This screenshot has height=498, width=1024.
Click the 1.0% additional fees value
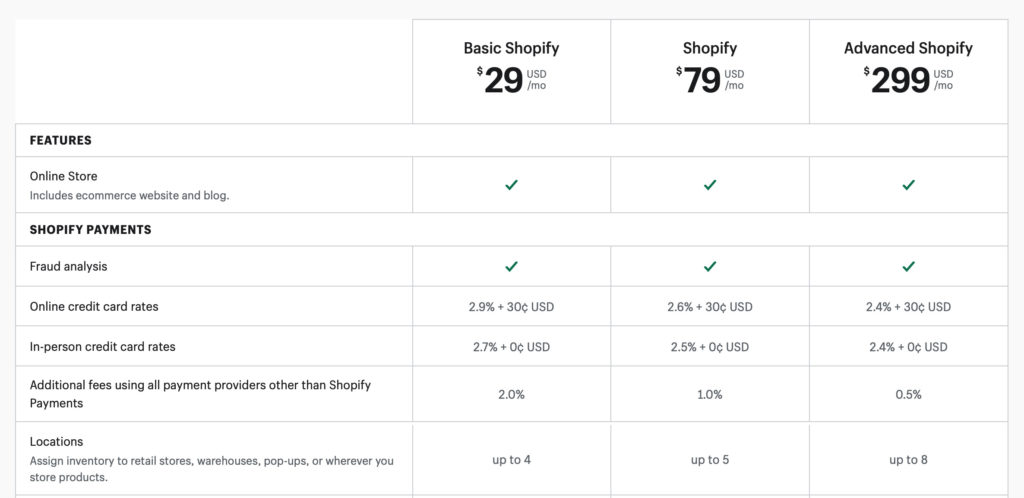[x=710, y=394]
